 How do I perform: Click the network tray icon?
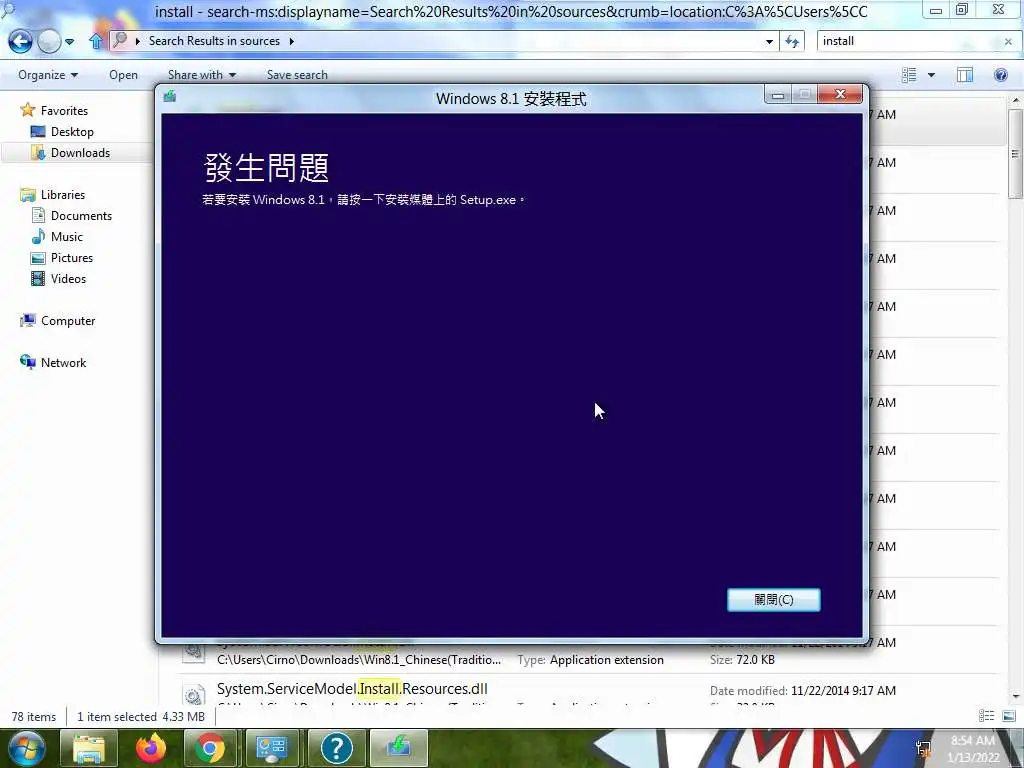click(923, 749)
